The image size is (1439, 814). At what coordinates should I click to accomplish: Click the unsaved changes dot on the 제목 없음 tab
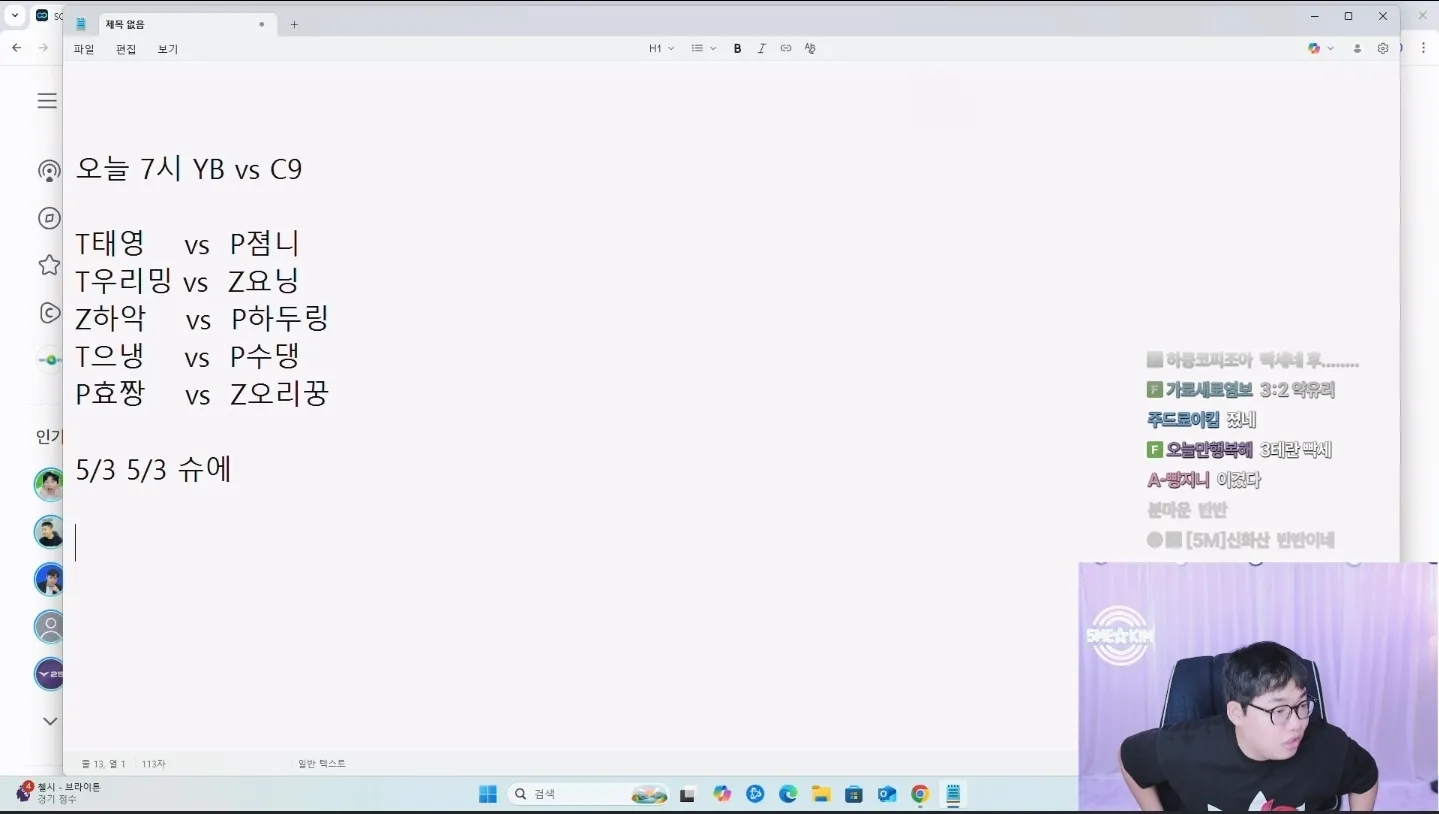pyautogui.click(x=262, y=24)
